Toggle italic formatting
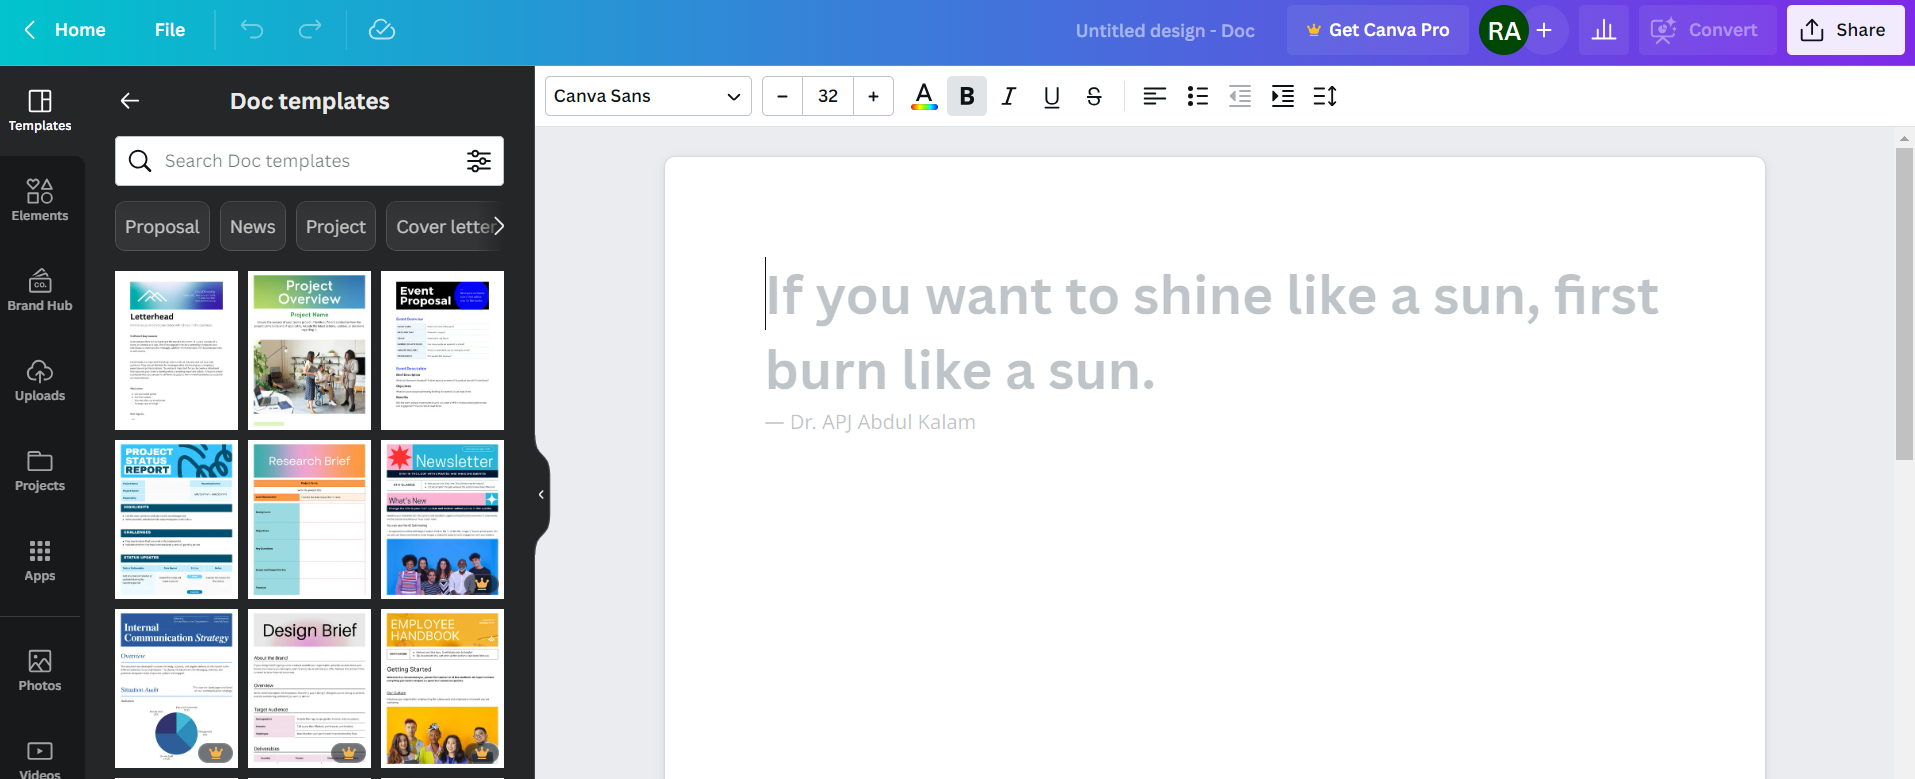Viewport: 1915px width, 779px height. 1009,96
